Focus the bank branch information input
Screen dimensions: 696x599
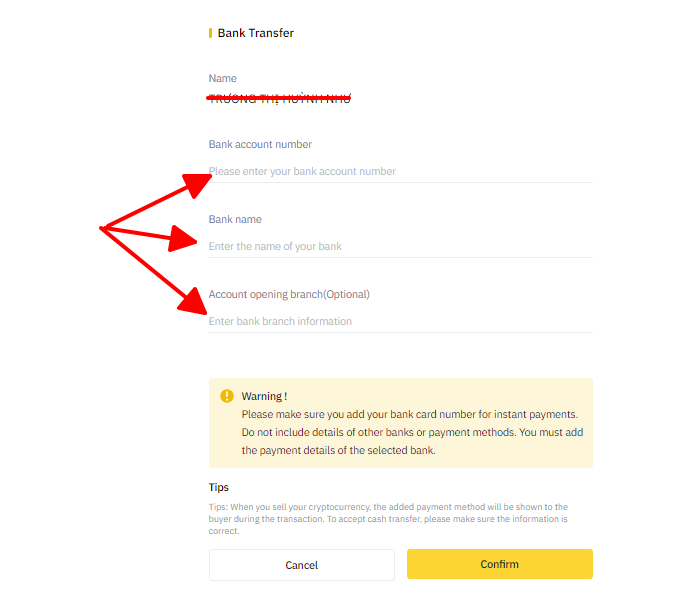(x=400, y=321)
